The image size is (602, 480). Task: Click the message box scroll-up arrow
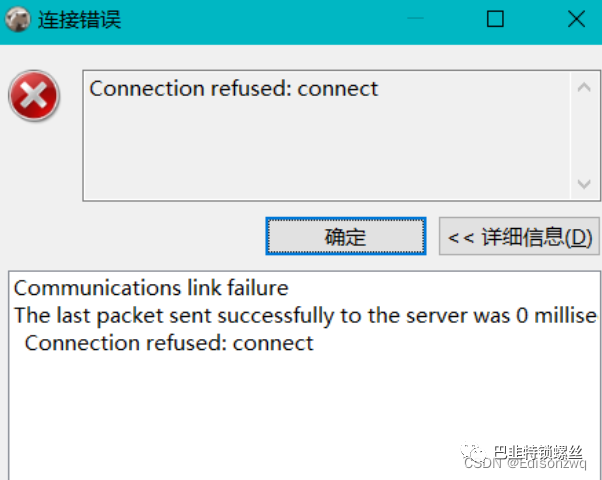coord(584,88)
